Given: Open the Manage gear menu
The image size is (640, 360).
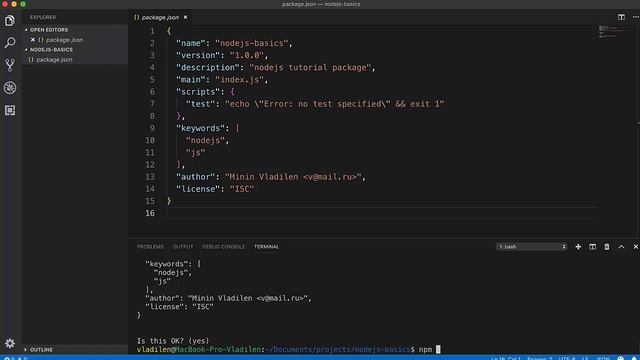Looking at the screenshot, I should (10, 343).
